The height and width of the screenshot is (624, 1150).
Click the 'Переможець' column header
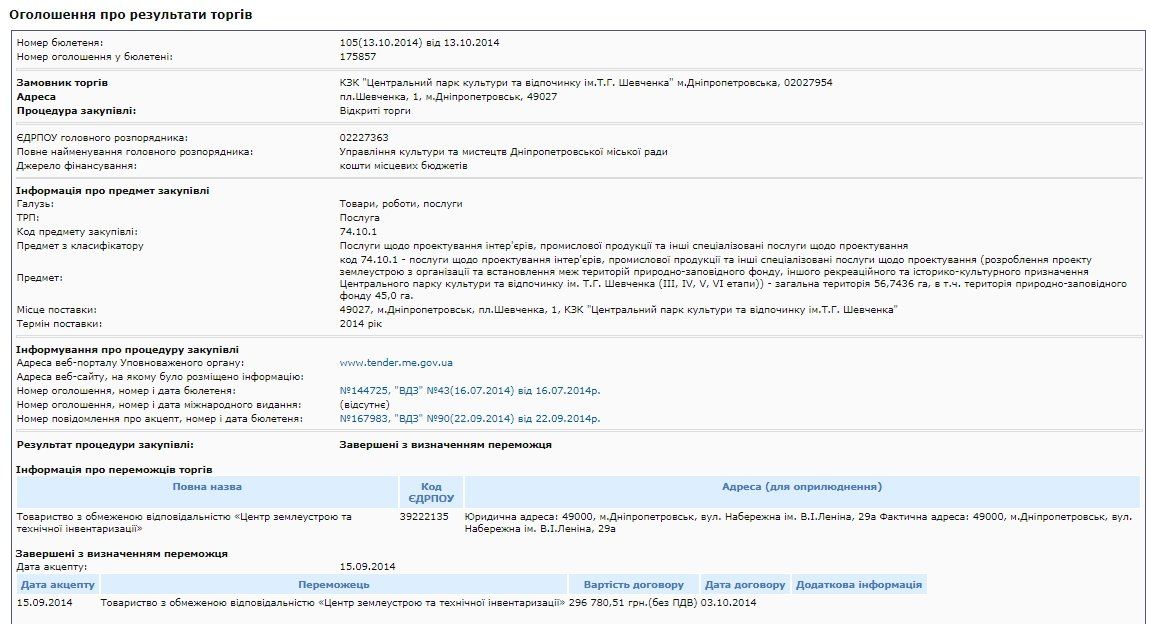pyautogui.click(x=334, y=584)
